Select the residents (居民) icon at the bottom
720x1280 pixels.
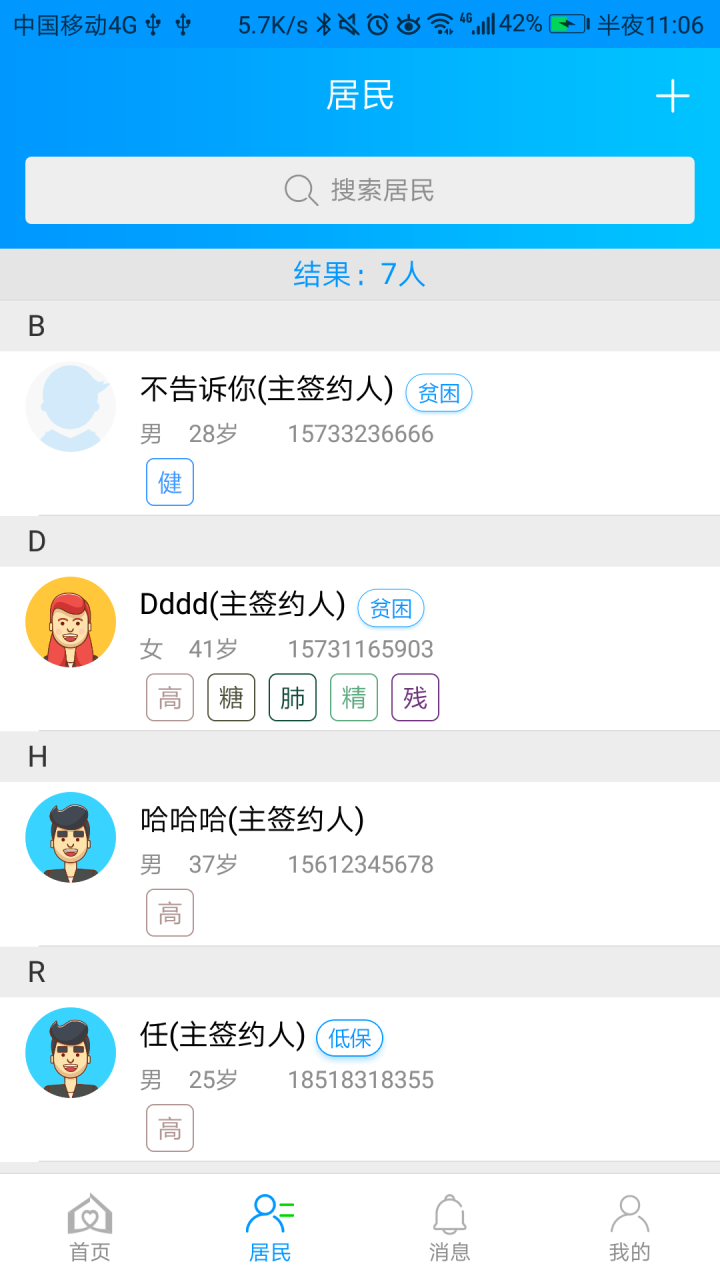tap(269, 1222)
